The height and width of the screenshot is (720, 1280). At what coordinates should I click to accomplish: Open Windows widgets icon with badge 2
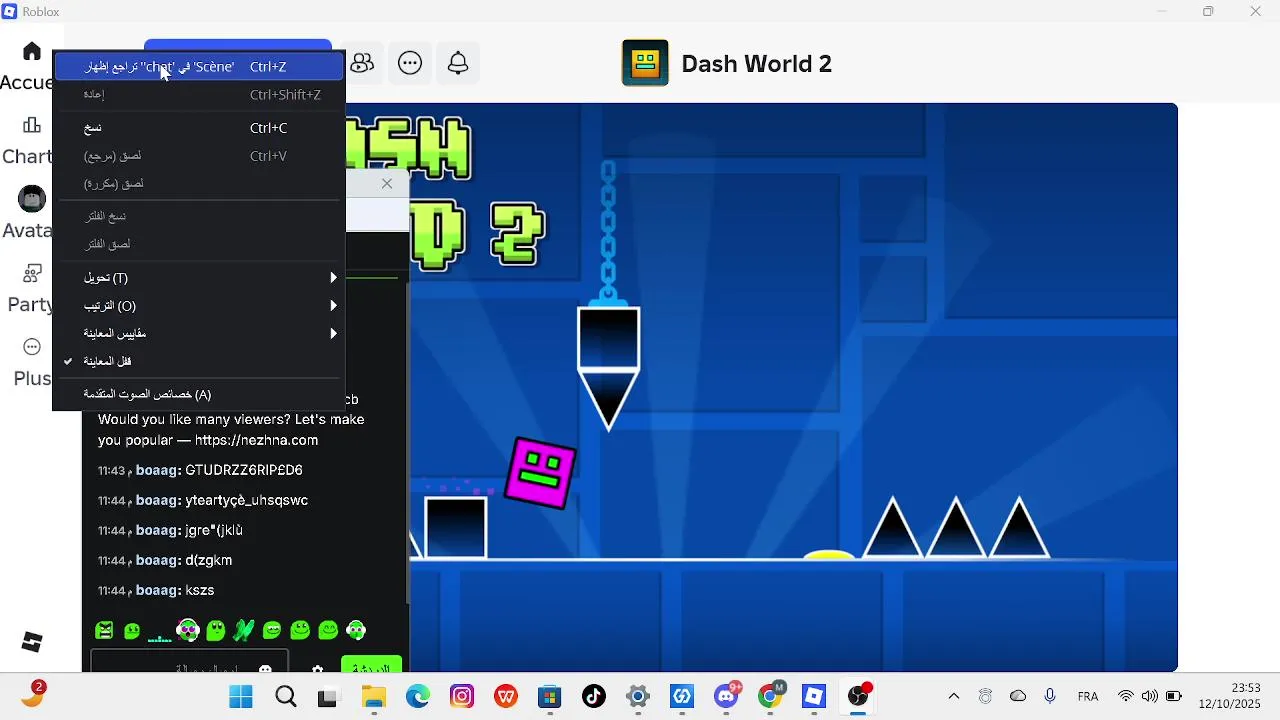(33, 695)
